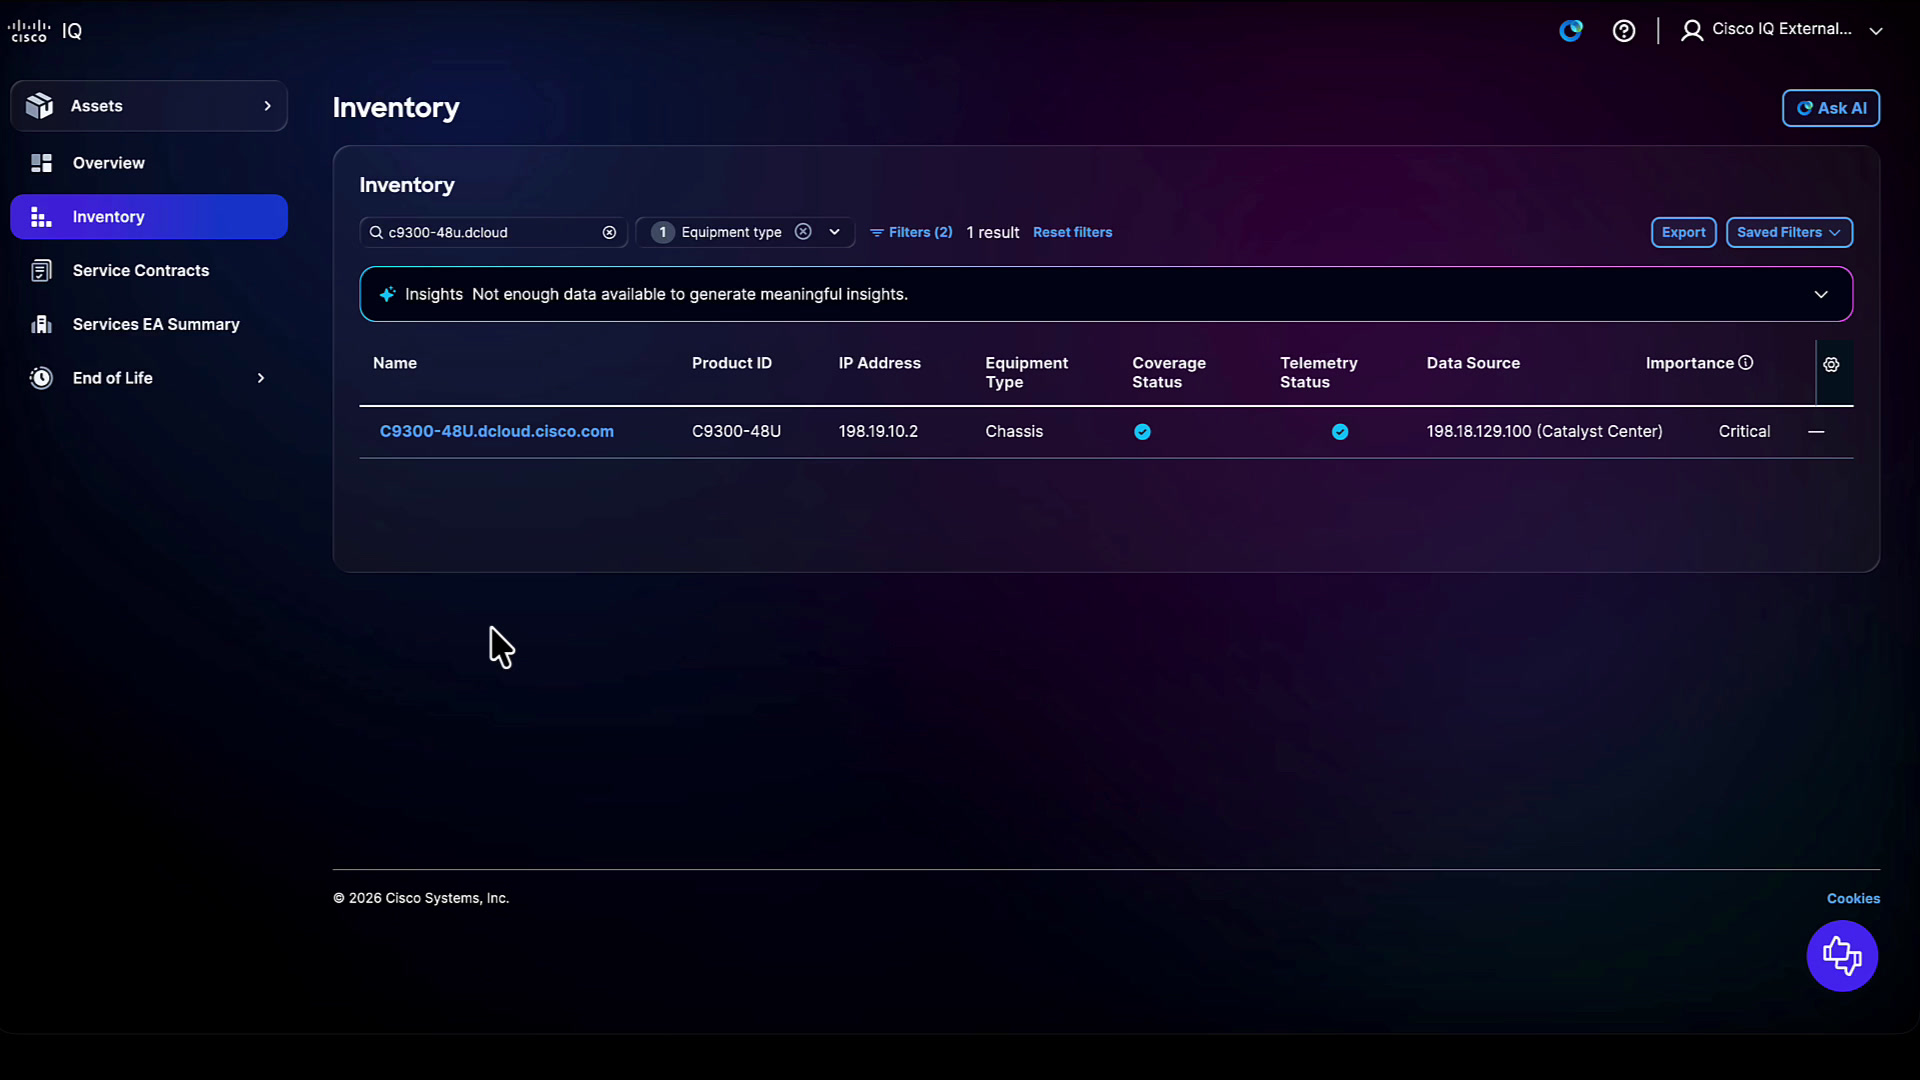Viewport: 1920px width, 1080px height.
Task: Select Inventory in the sidebar
Action: click(149, 217)
